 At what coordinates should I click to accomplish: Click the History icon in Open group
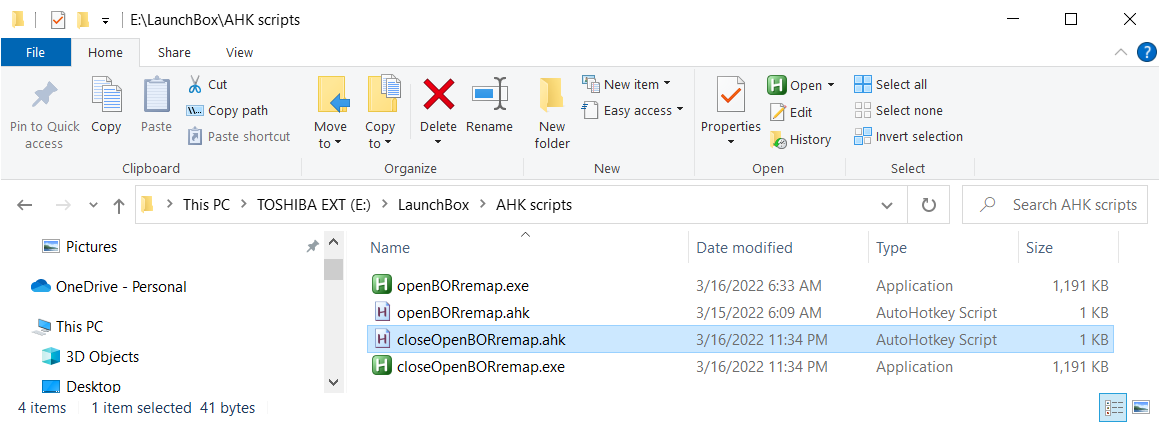tap(778, 139)
